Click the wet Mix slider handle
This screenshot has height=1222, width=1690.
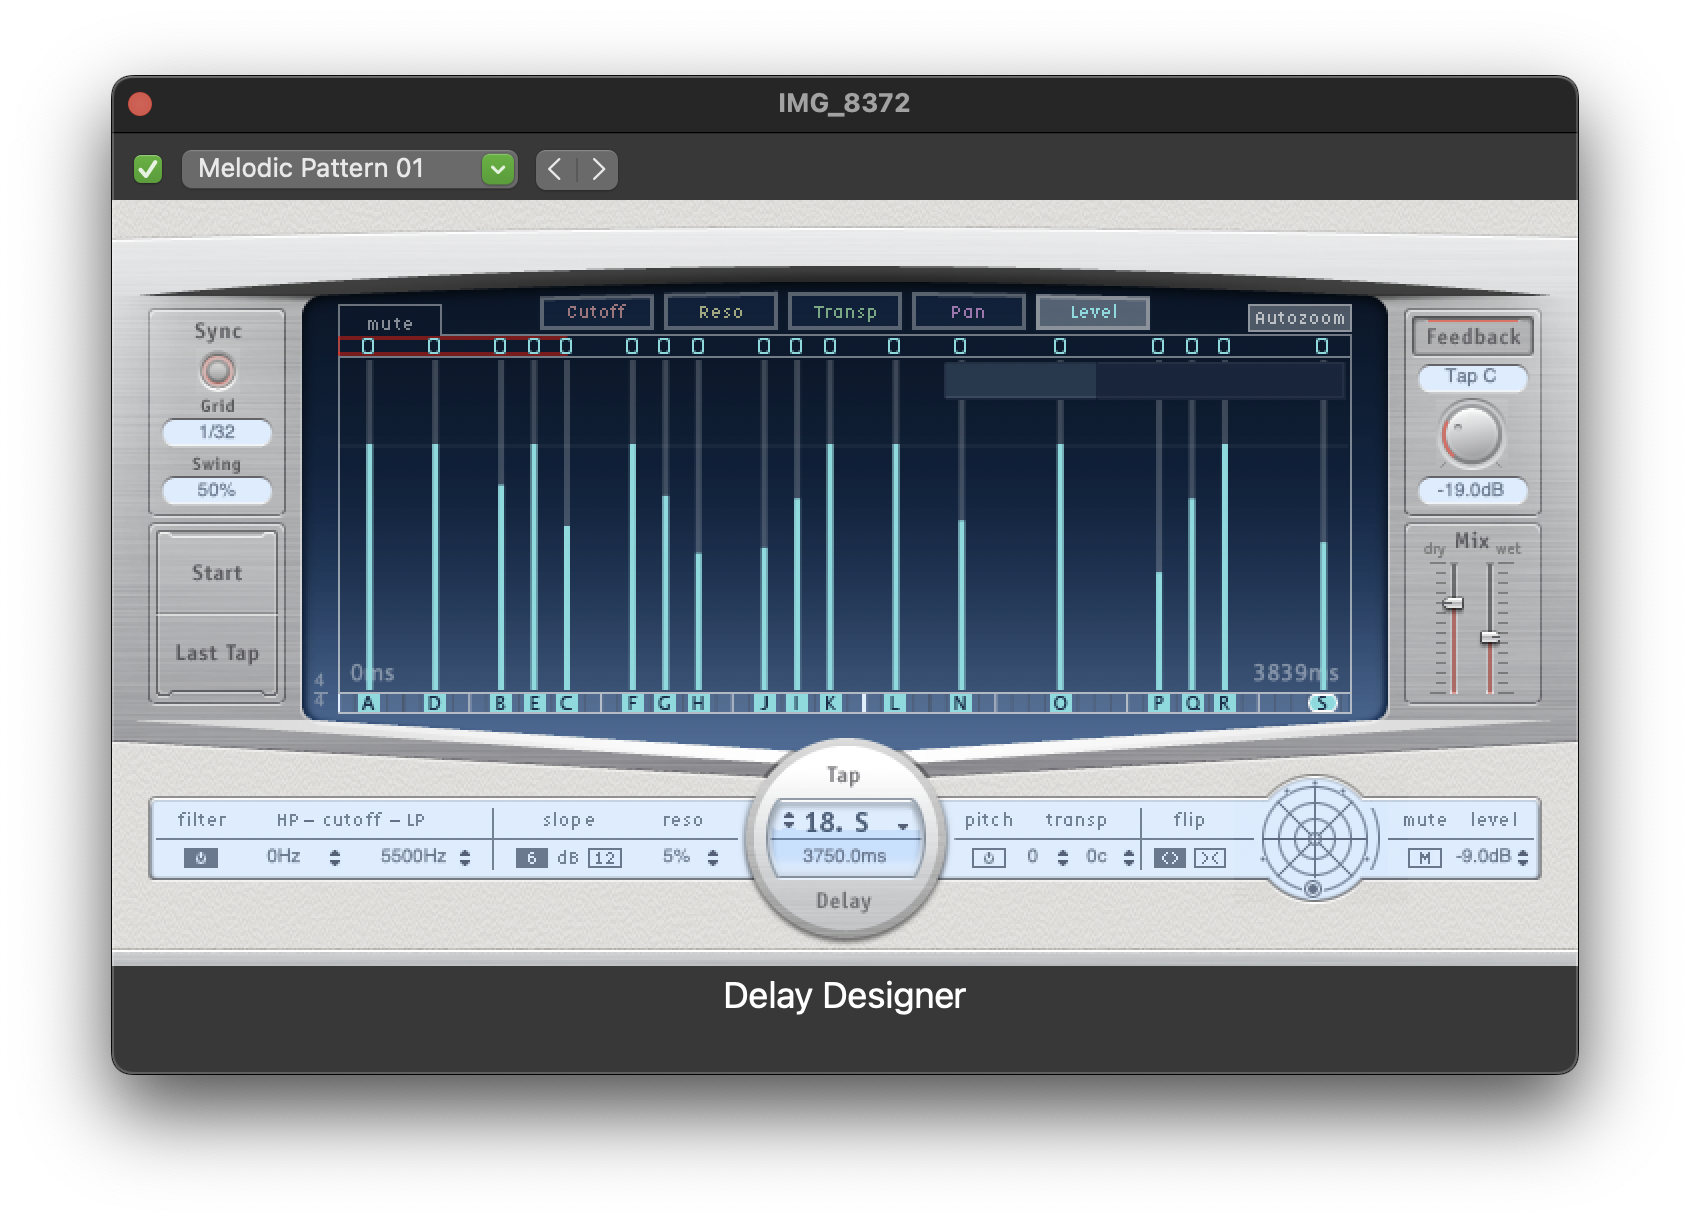tap(1490, 637)
